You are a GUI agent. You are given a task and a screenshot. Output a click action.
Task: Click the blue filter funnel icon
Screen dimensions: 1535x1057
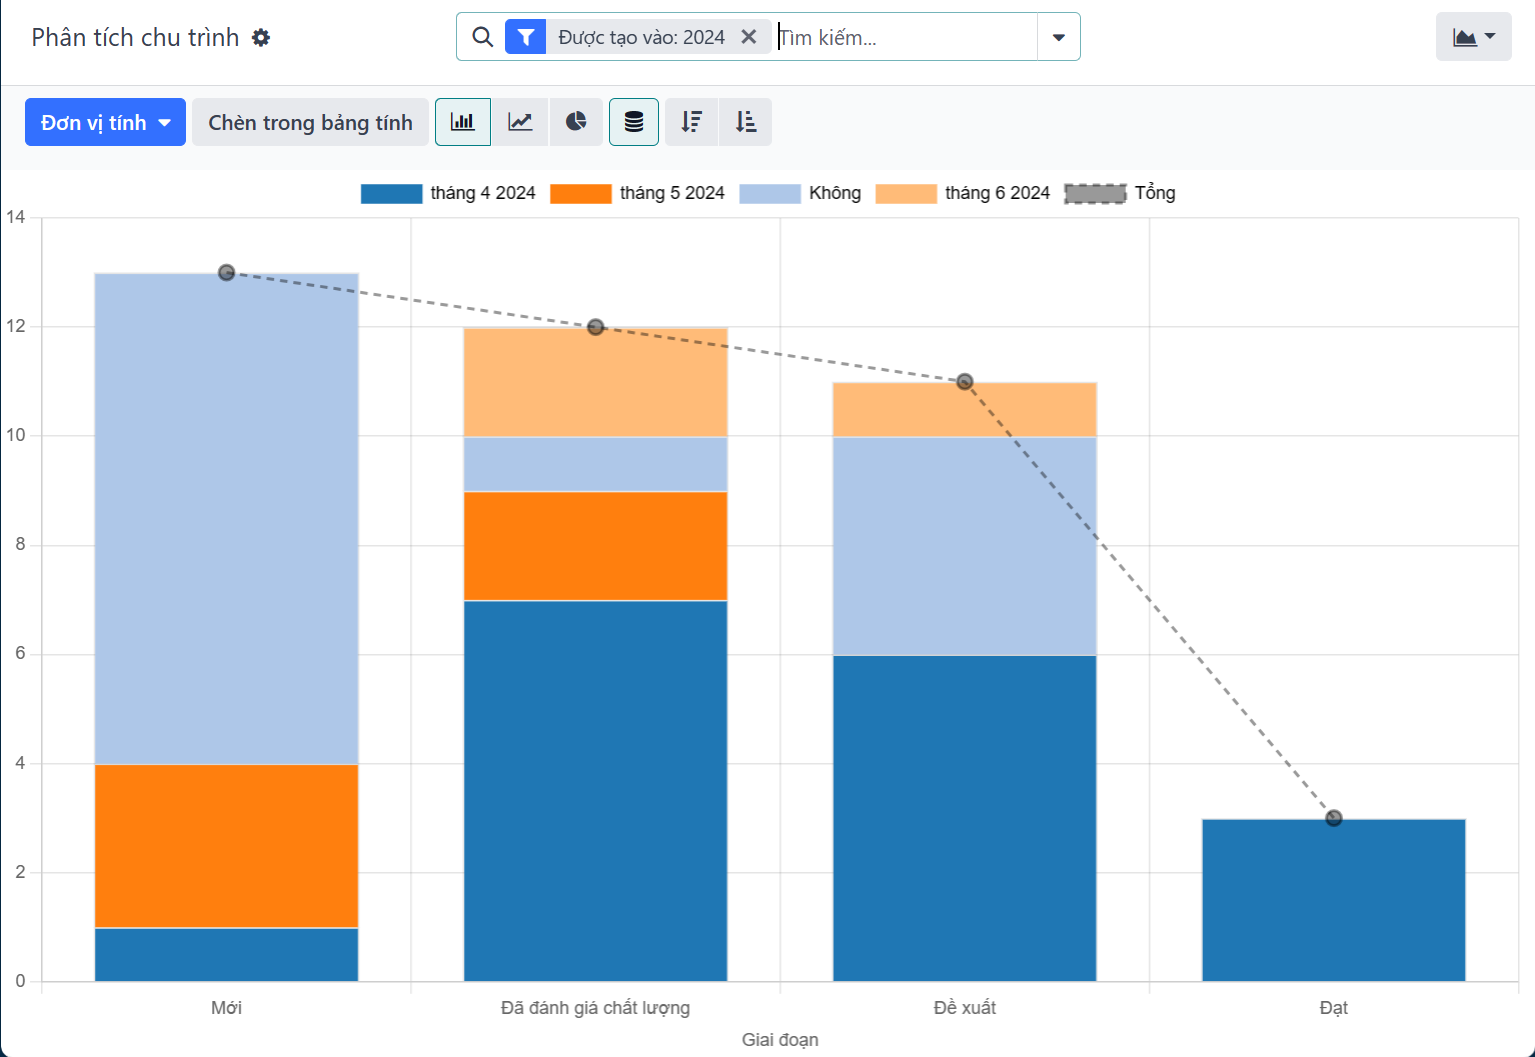pyautogui.click(x=525, y=37)
